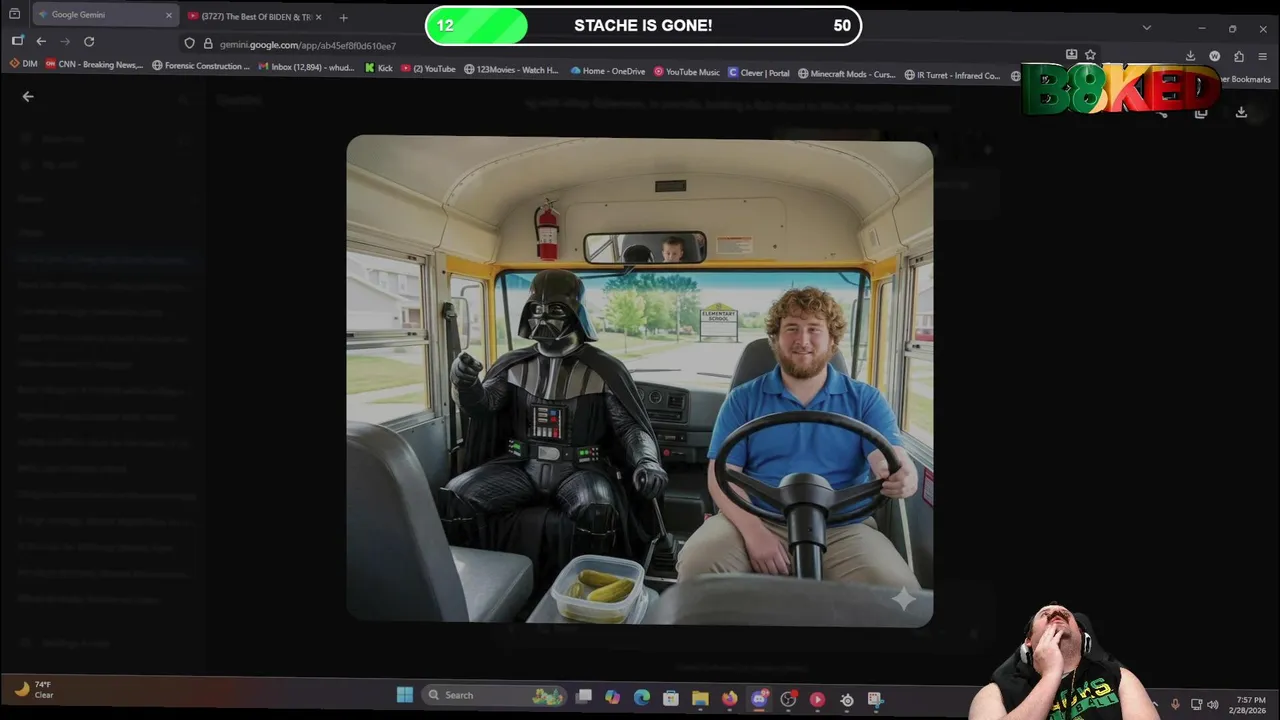Viewport: 1280px width, 720px height.
Task: Open the weather widget showing 74°F
Action: pos(32,689)
